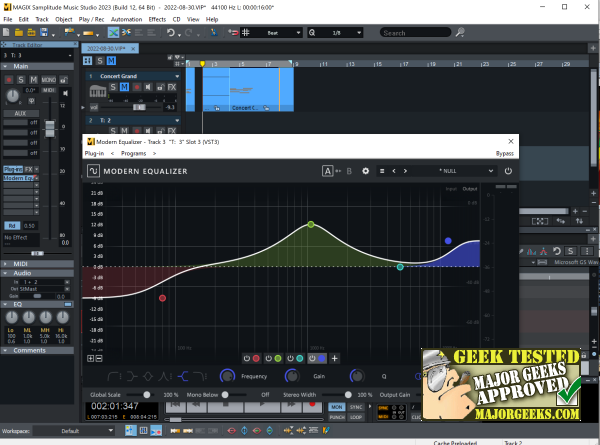Zoom out the EQ graph with minus box

tap(99, 359)
